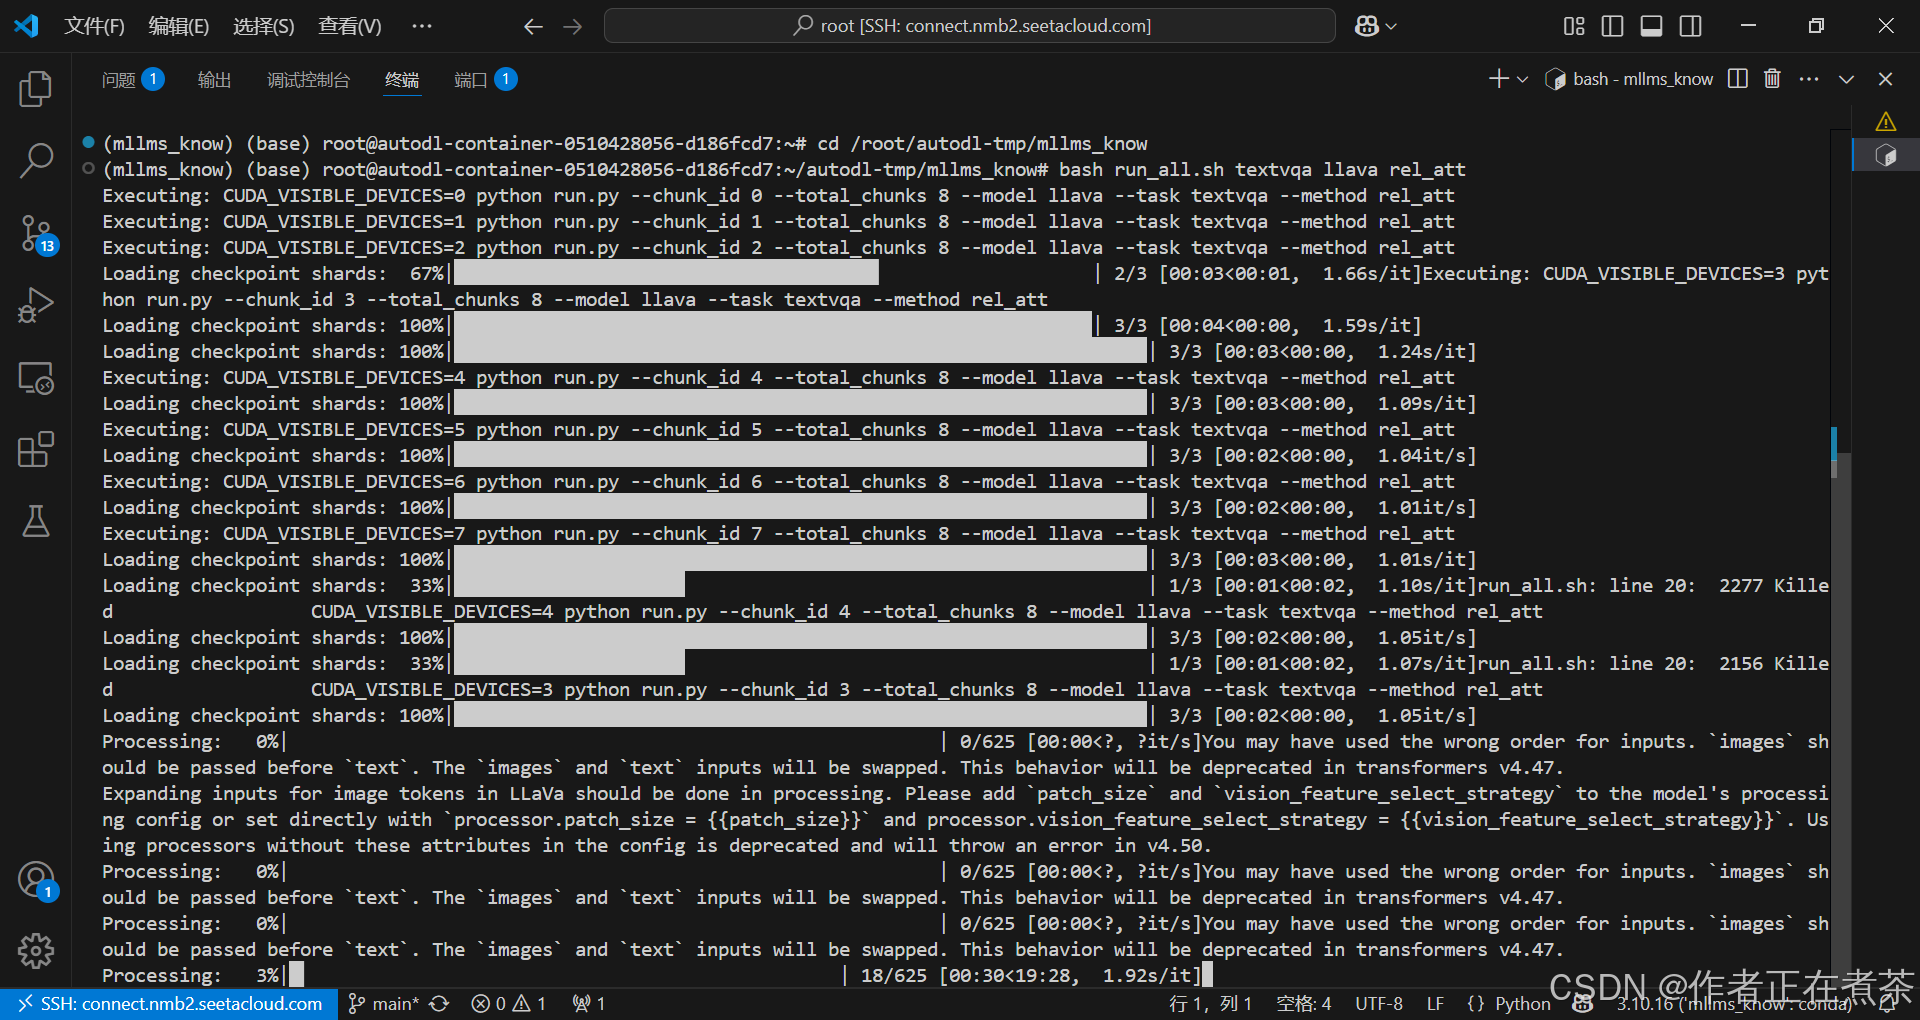Open the Search view
The width and height of the screenshot is (1920, 1020).
(x=36, y=160)
